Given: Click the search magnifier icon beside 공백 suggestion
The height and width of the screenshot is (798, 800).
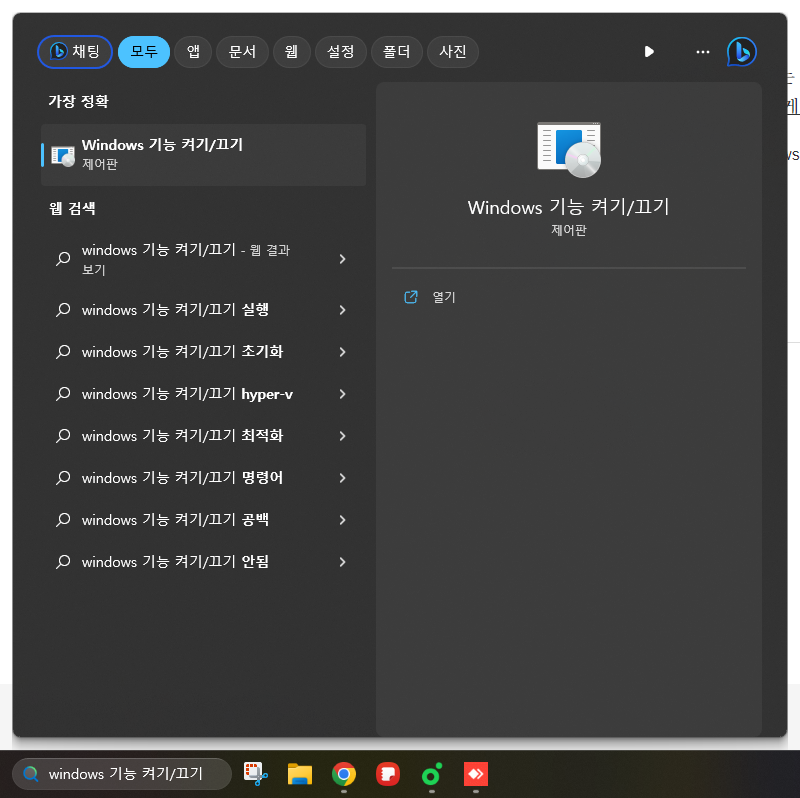Looking at the screenshot, I should [x=63, y=520].
